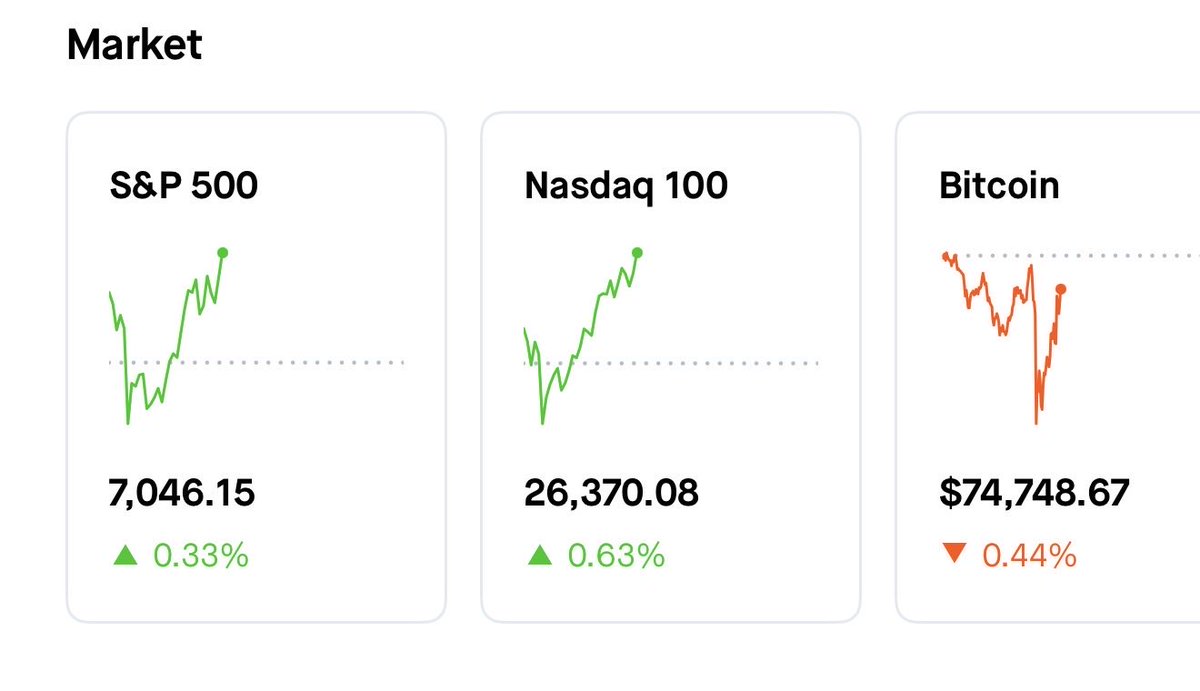Click the Nasdaq 100 chart end dot
1200x691 pixels.
[x=638, y=253]
